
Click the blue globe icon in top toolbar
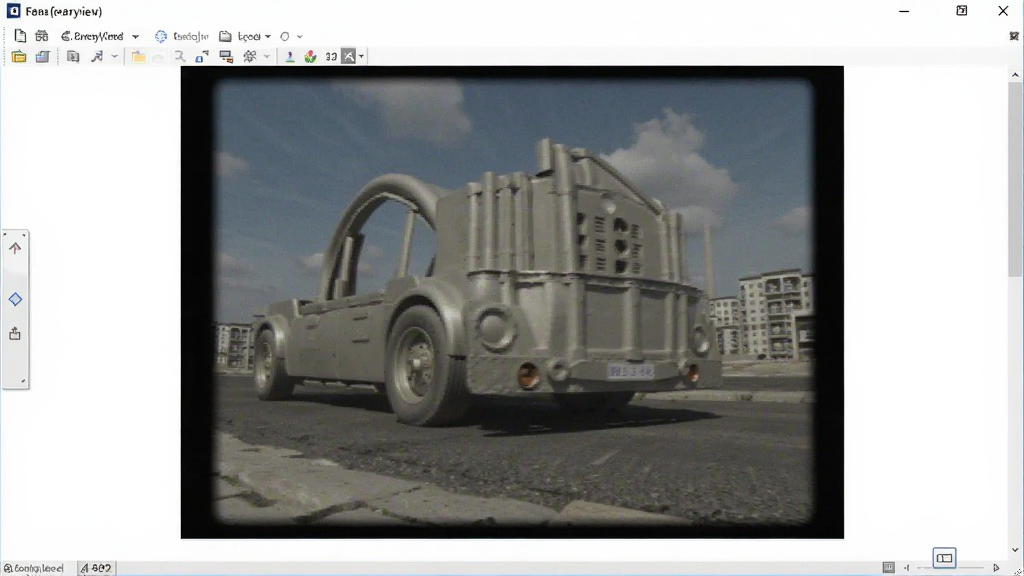point(161,37)
